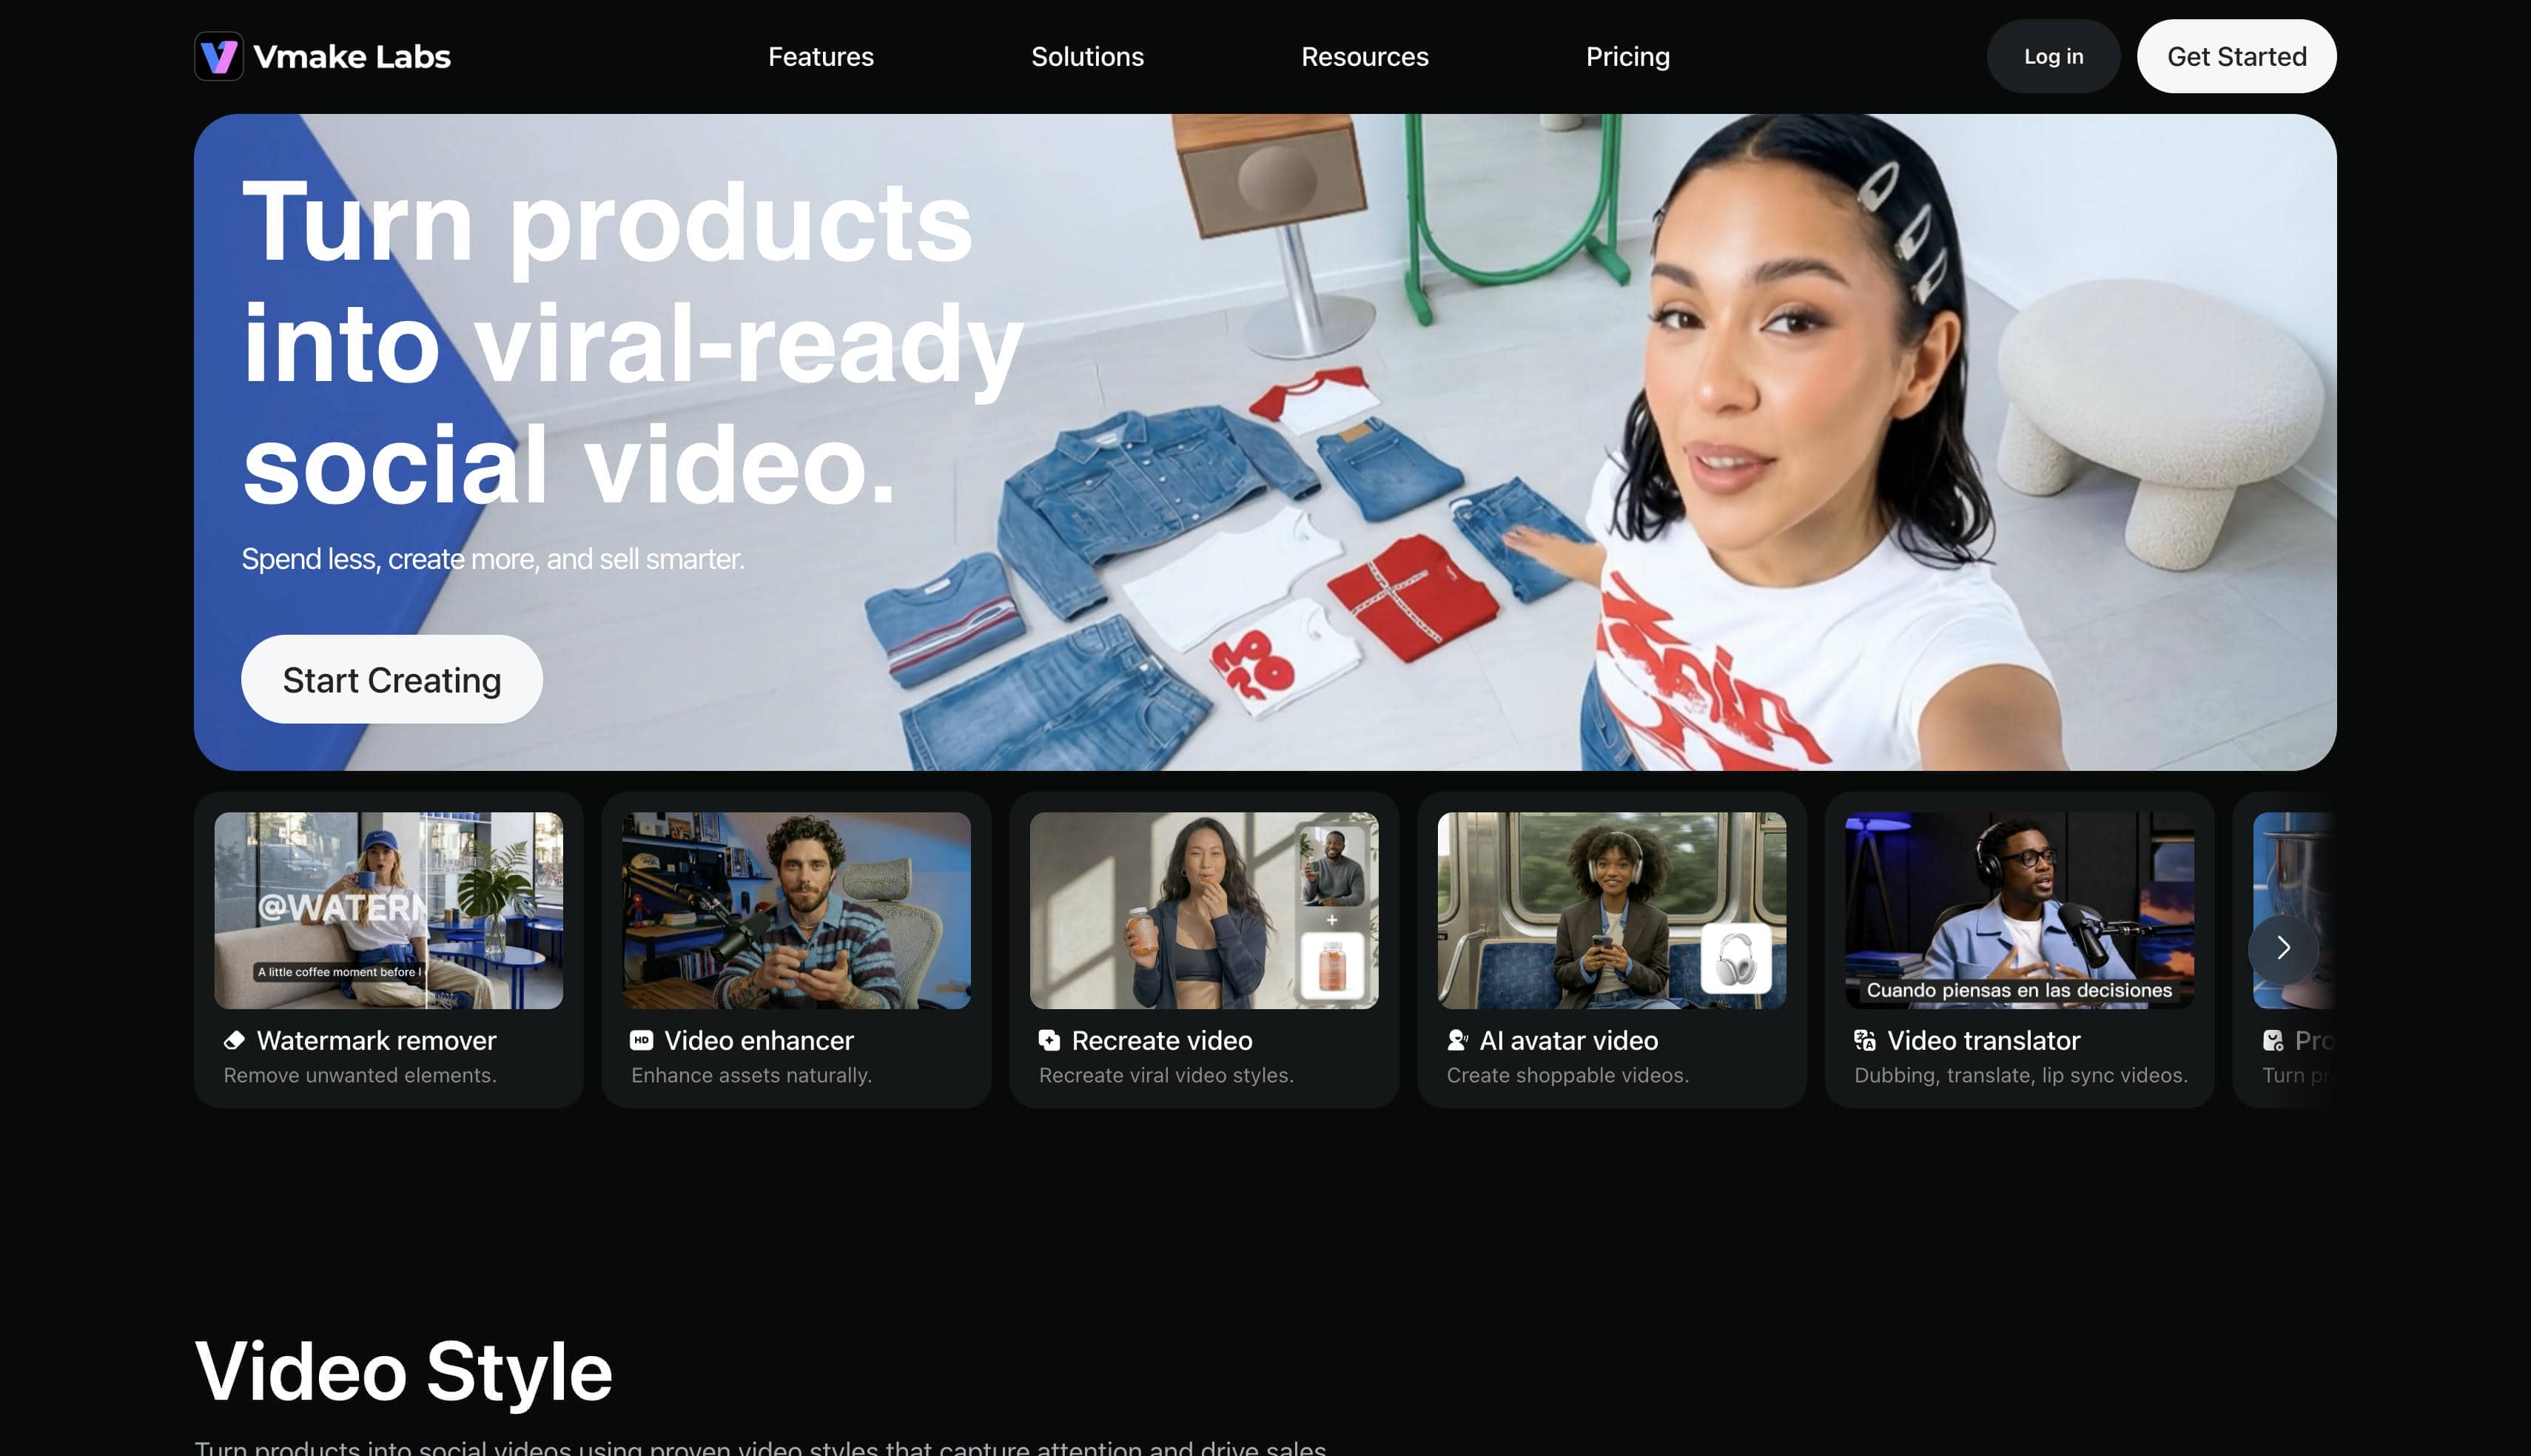2531x1456 pixels.
Task: Click the Watermark remover eraser icon
Action: [x=234, y=1040]
